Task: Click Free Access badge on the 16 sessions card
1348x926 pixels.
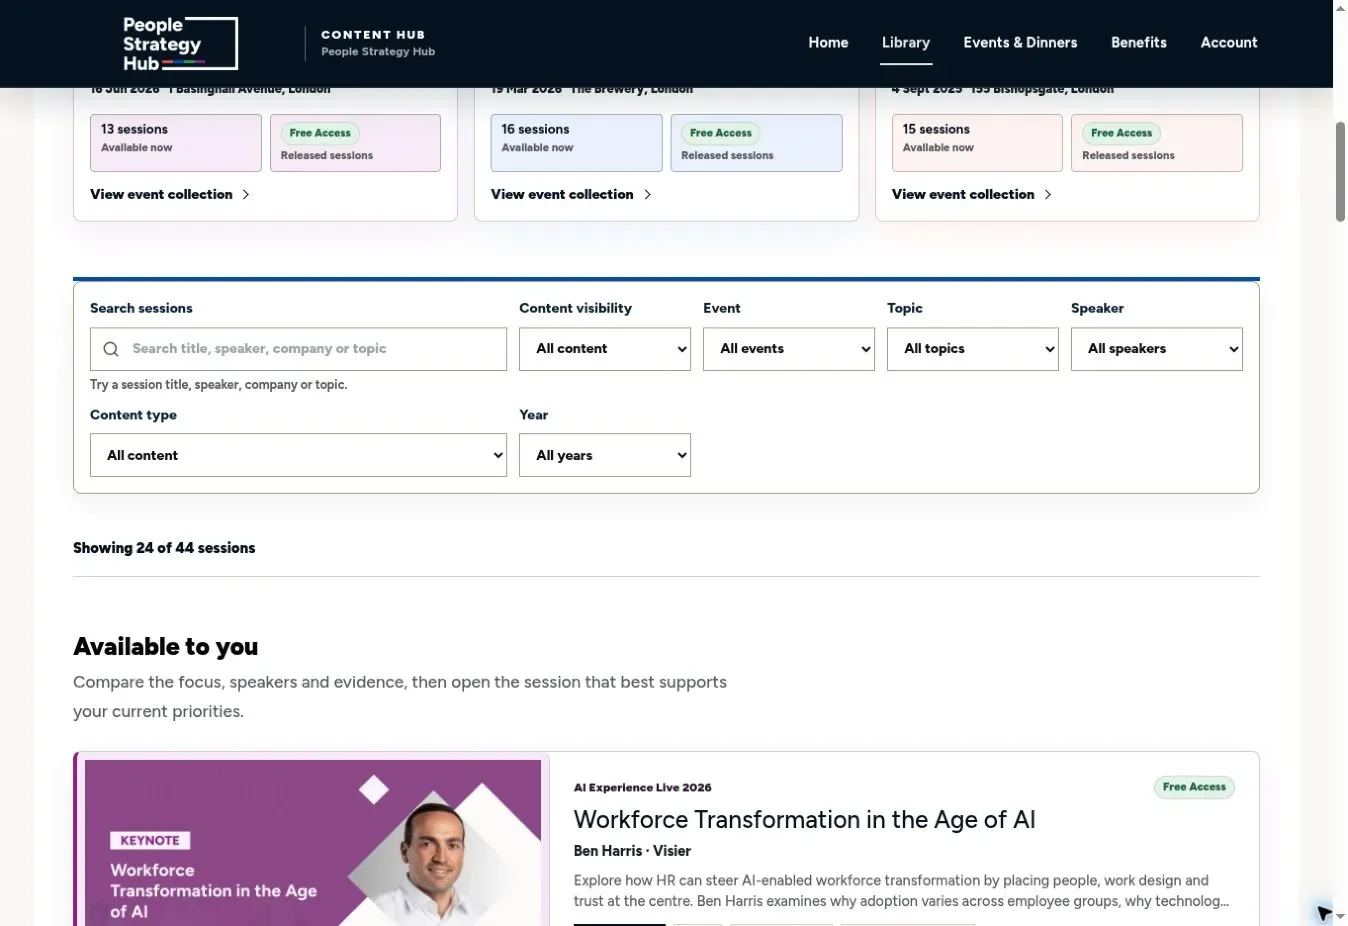Action: (721, 133)
